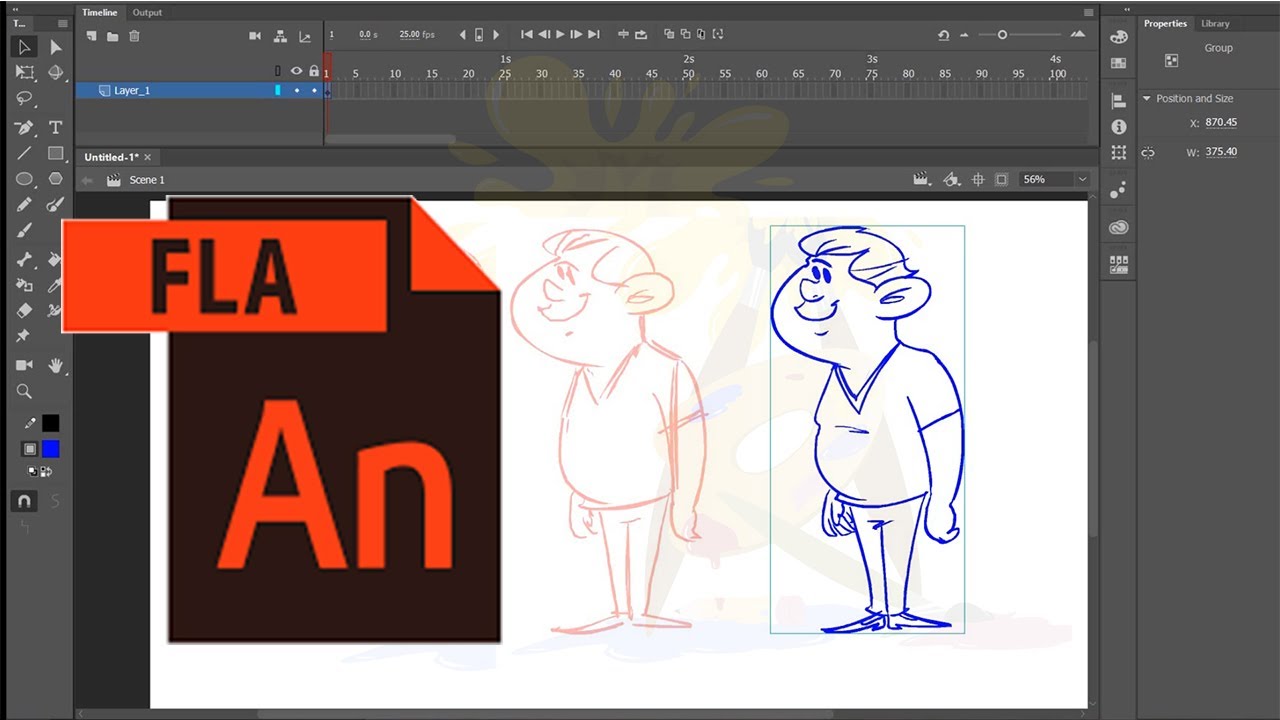Select the Pen tool
This screenshot has height=720, width=1280.
tap(24, 128)
